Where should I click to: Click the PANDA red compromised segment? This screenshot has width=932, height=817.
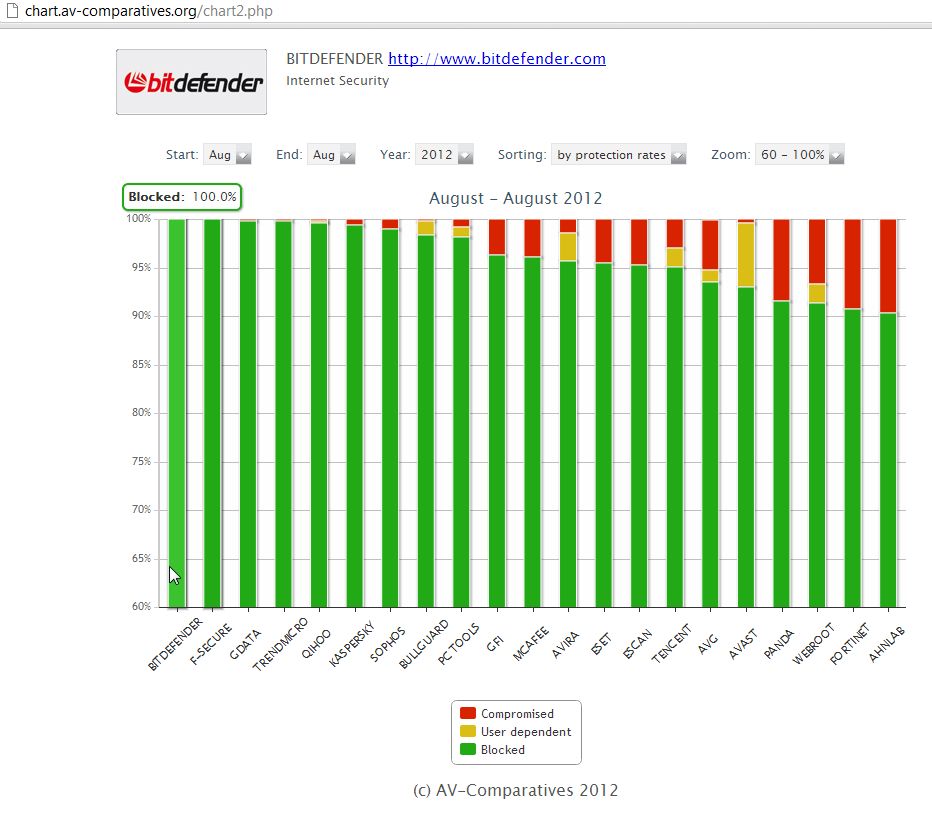[x=782, y=260]
